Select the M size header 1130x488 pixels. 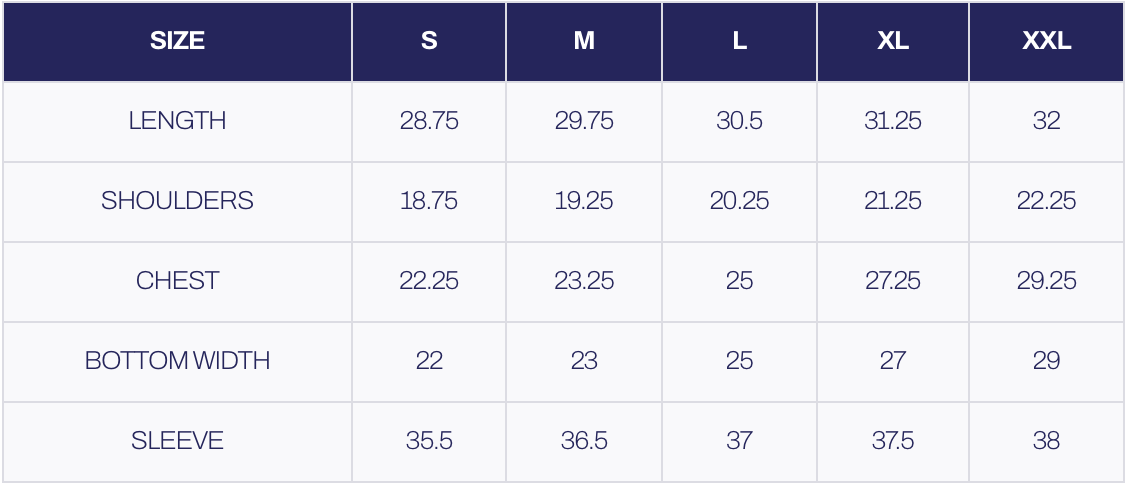point(584,41)
